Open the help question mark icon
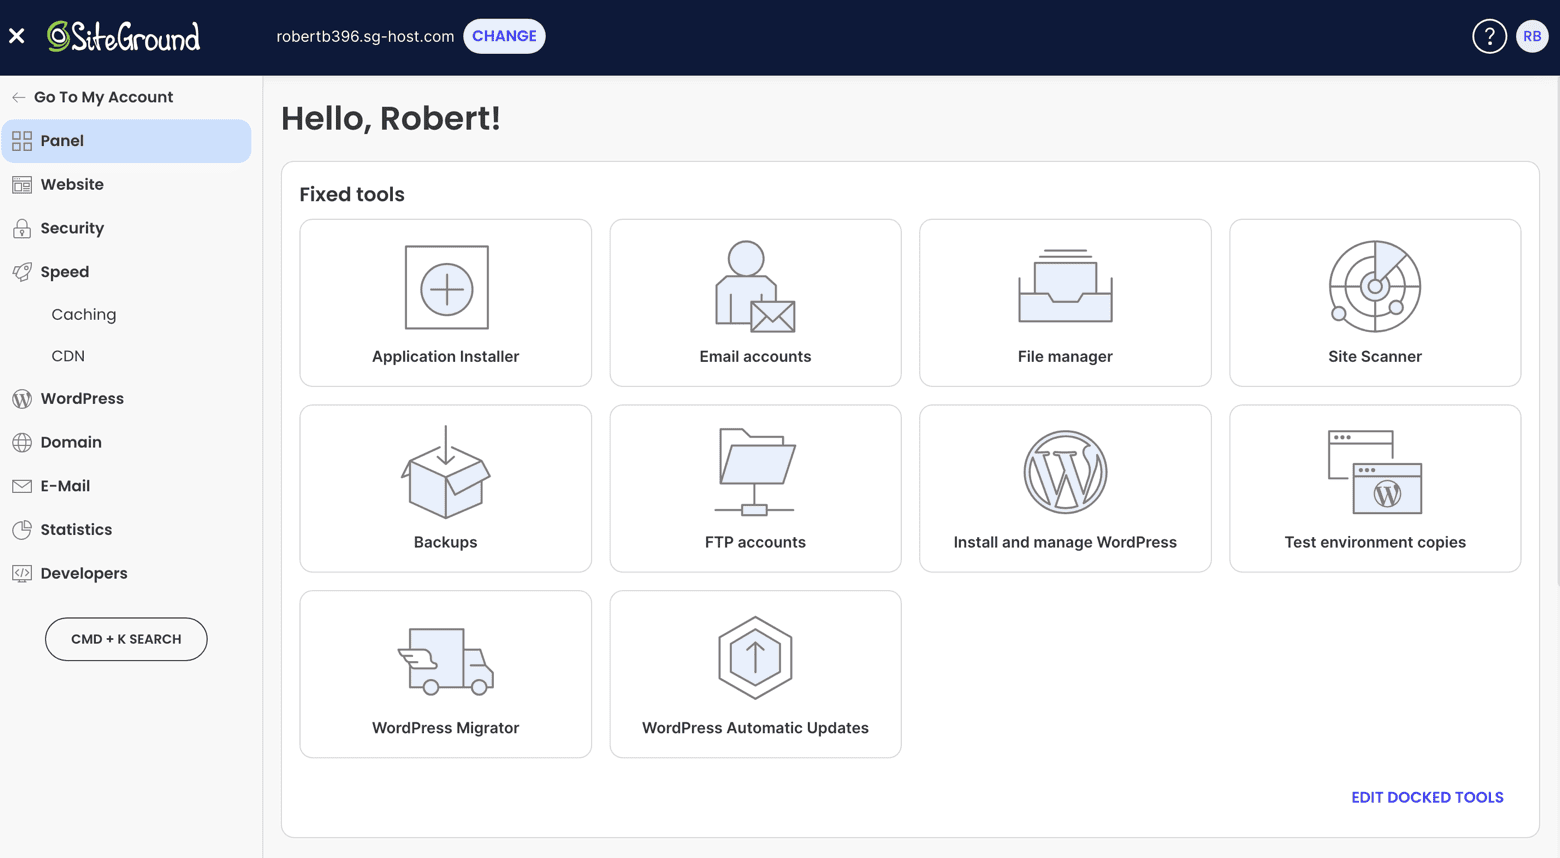 click(1489, 37)
